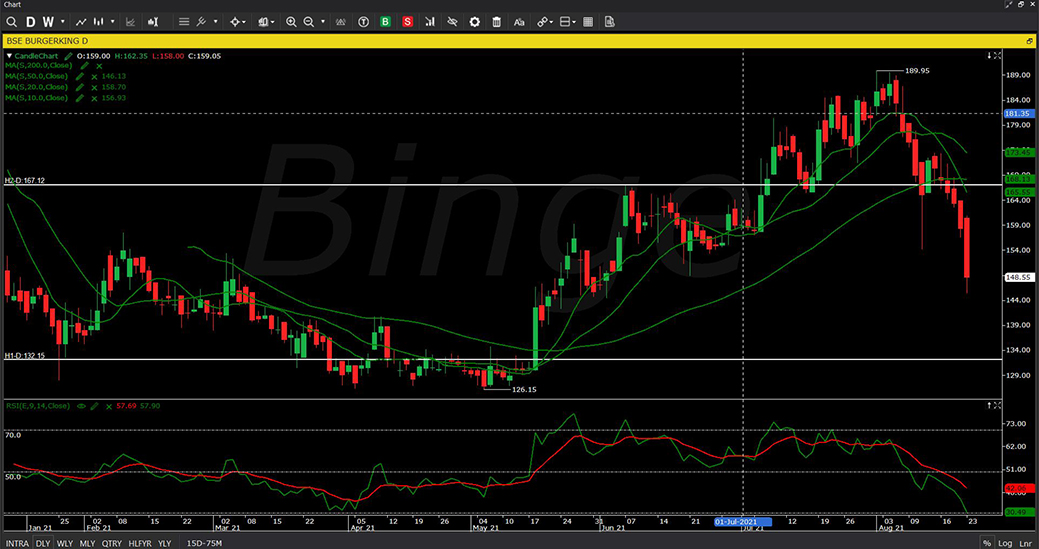Image resolution: width=1039 pixels, height=549 pixels.
Task: Open symbol search magnifier icon
Action: click(x=11, y=22)
